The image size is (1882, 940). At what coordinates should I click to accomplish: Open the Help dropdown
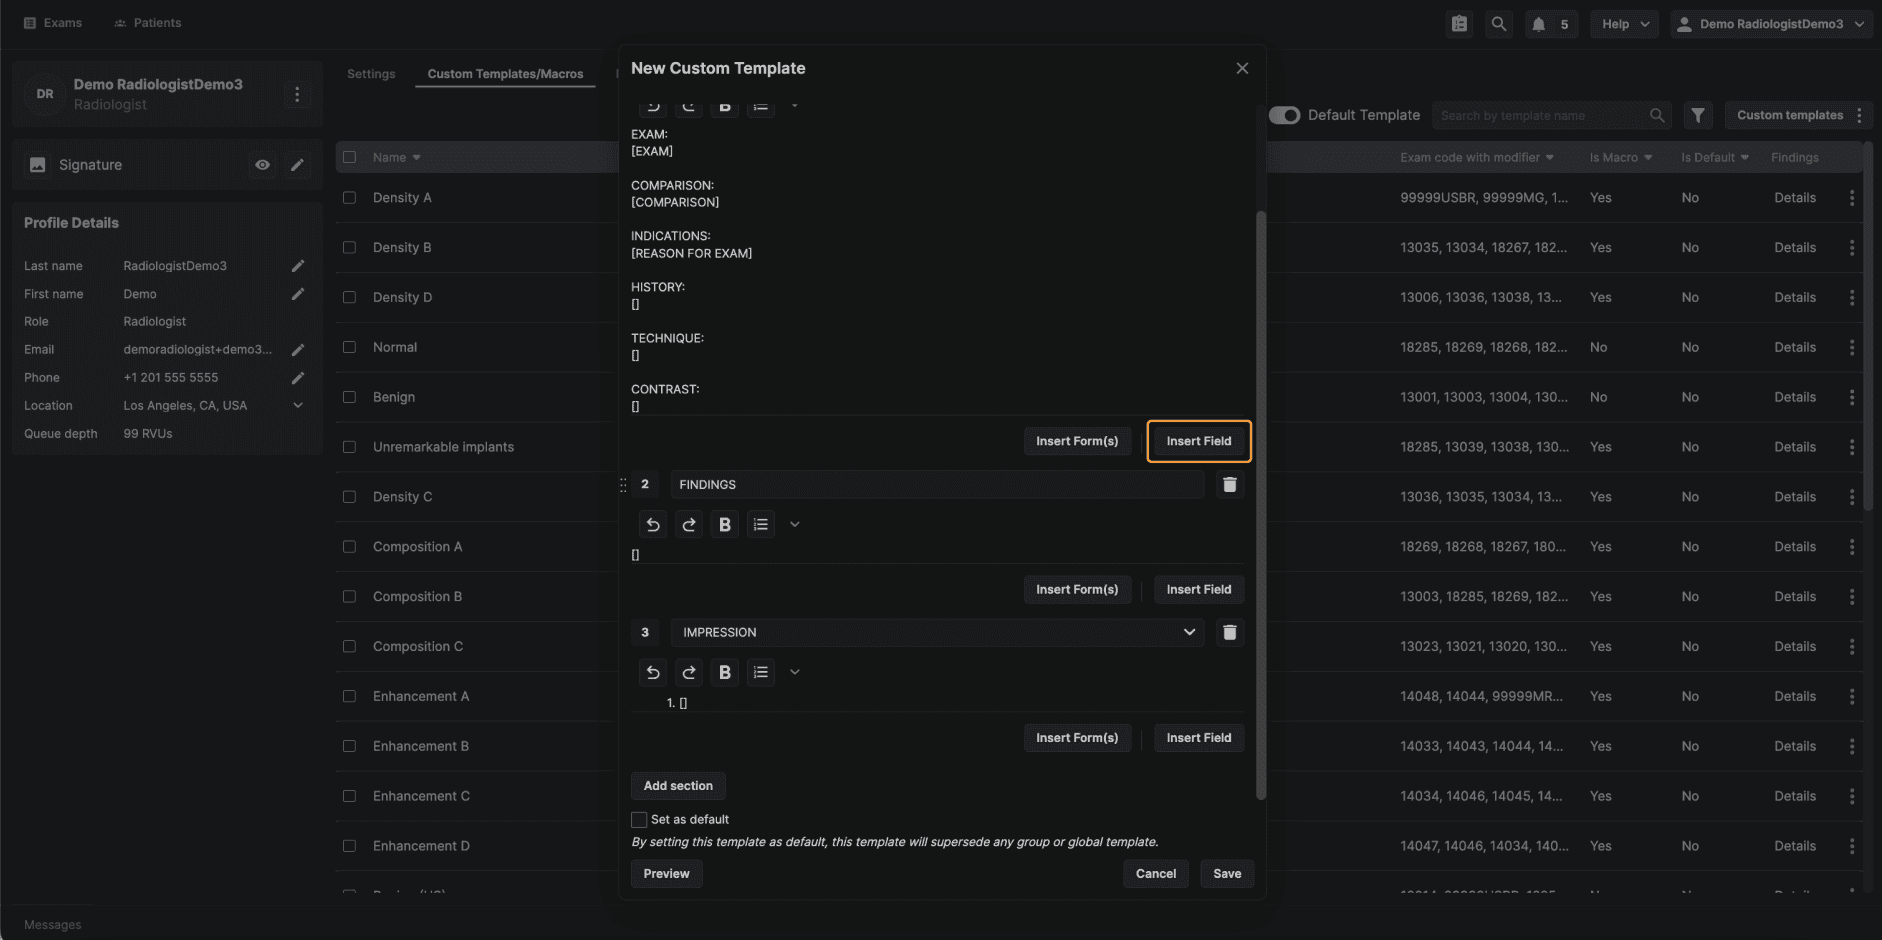click(1625, 24)
